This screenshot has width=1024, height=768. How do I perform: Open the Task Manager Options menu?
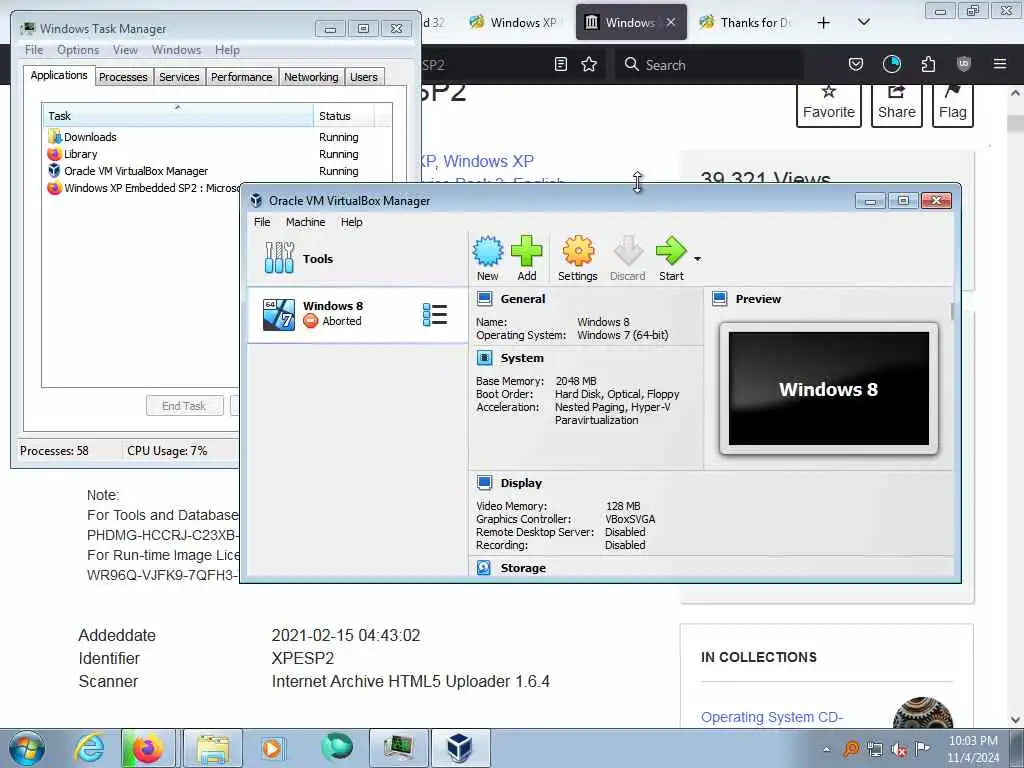pyautogui.click(x=78, y=50)
